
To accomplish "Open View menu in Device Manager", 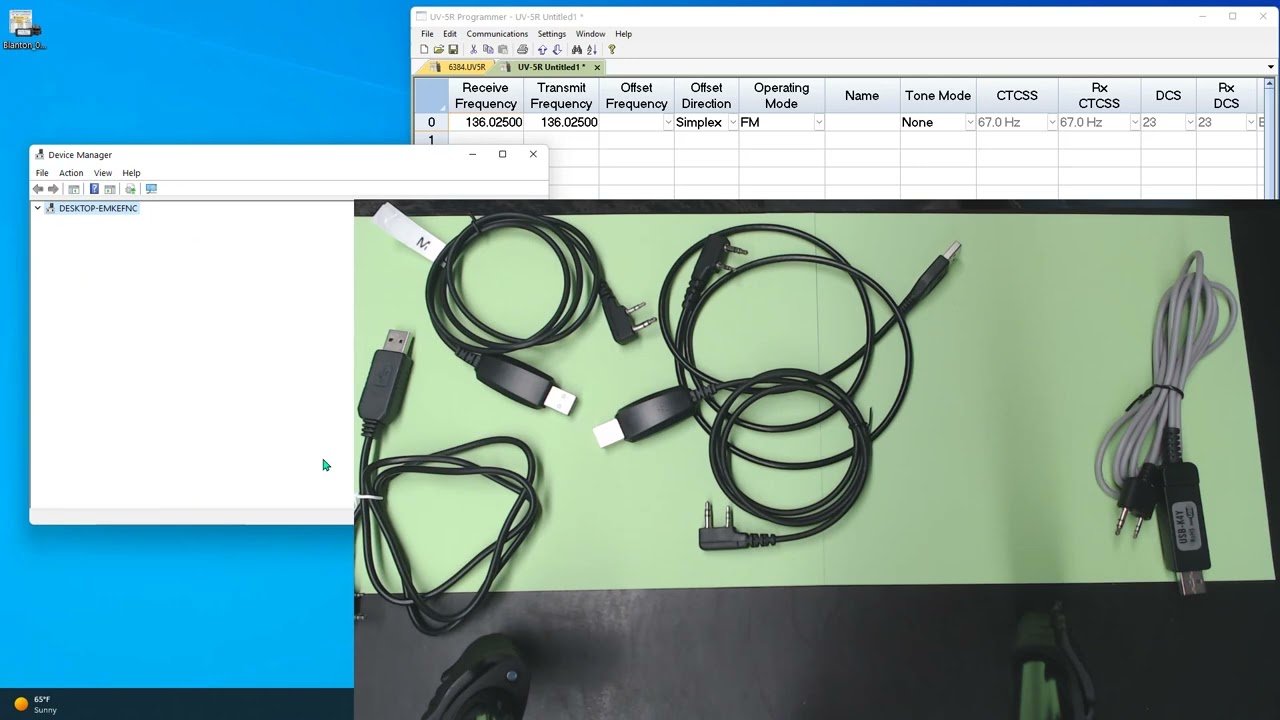I will click(103, 173).
